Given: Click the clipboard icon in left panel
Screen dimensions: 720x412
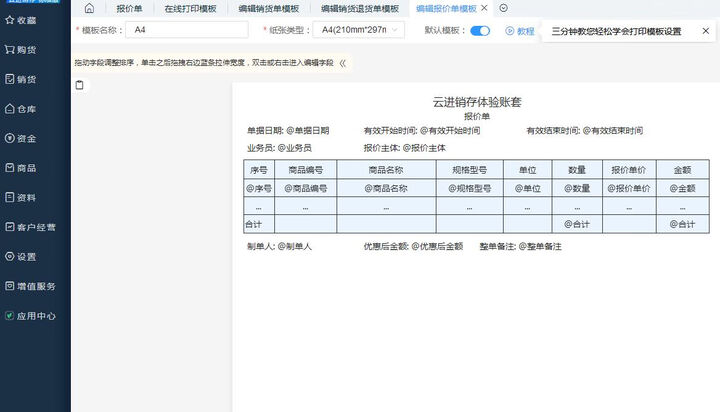Looking at the screenshot, I should (80, 85).
